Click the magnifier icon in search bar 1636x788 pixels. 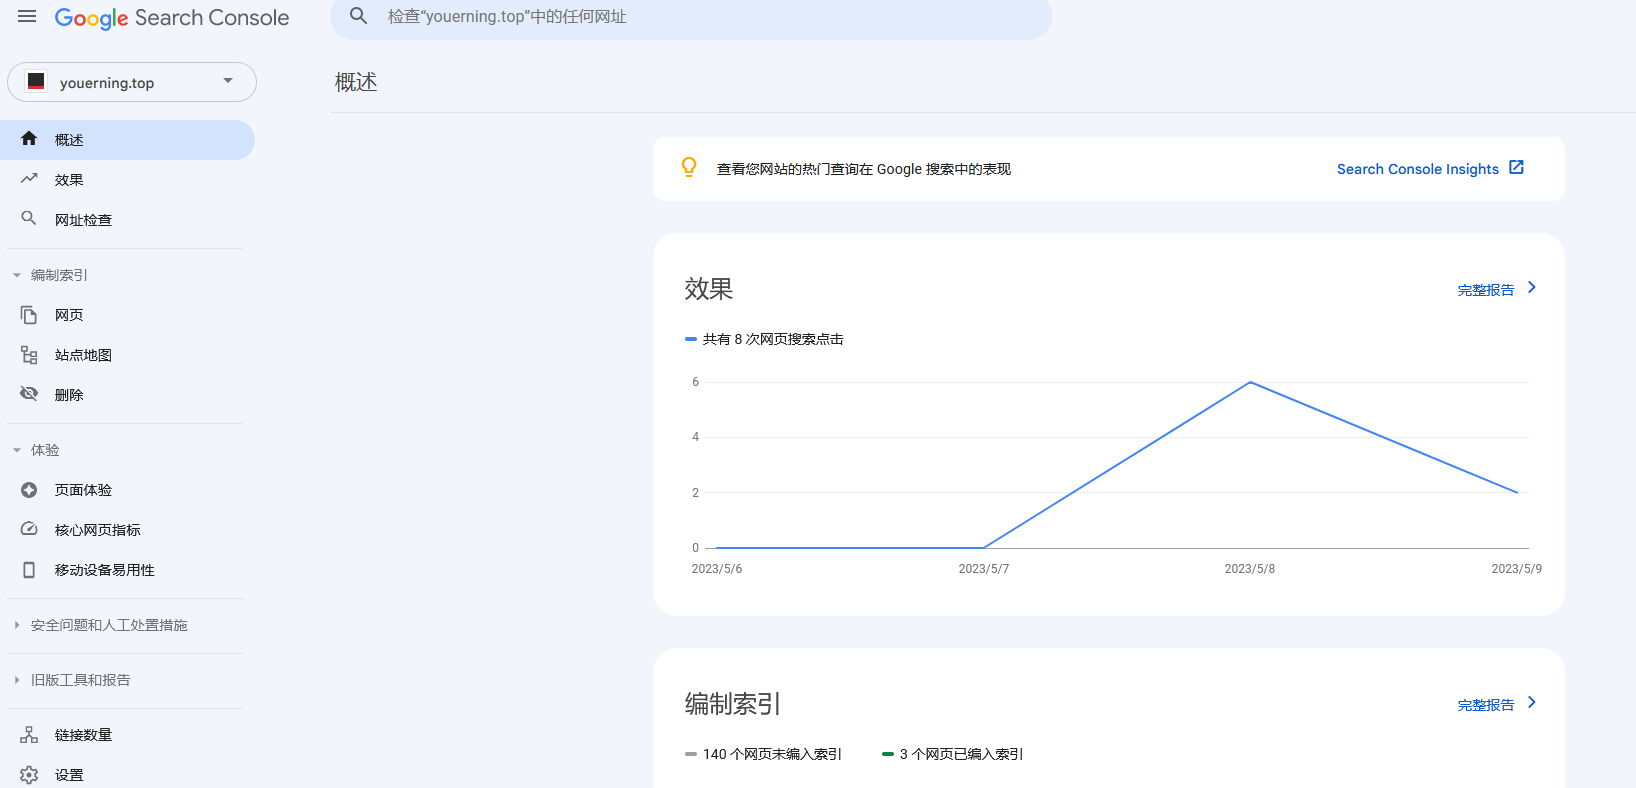358,16
